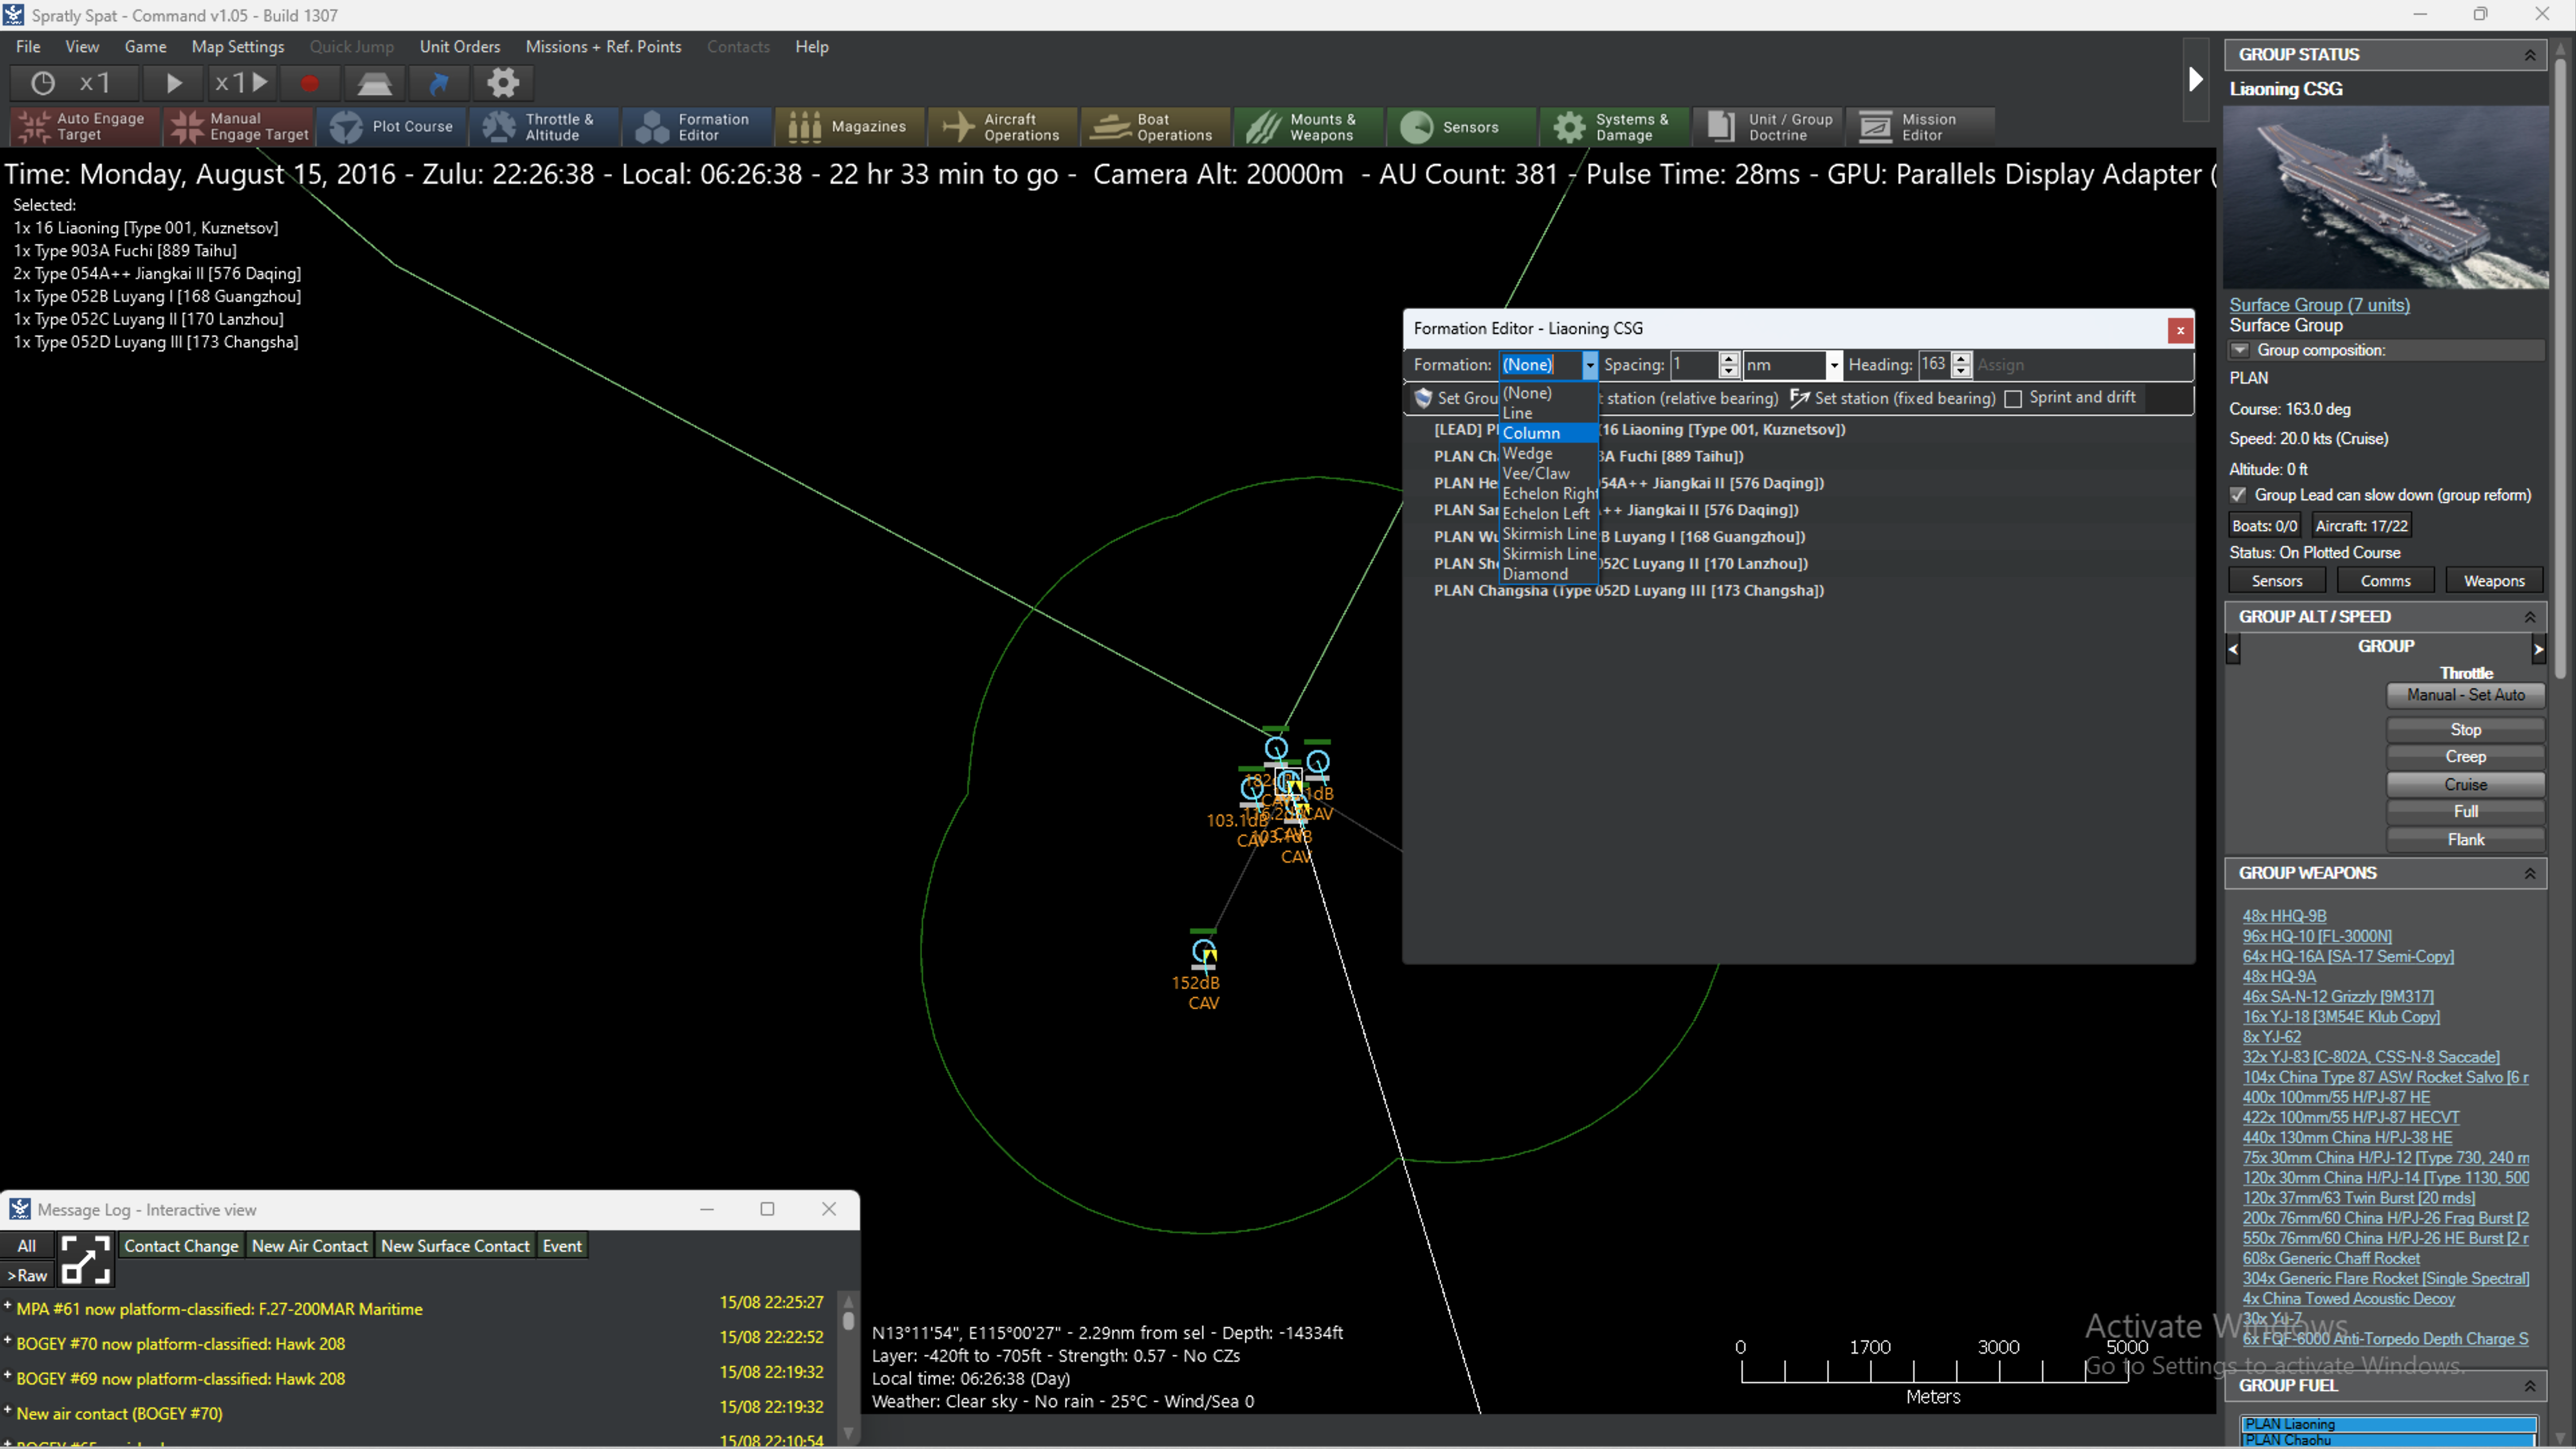Select the Plot Course tool
2576x1449 pixels.
pos(392,127)
